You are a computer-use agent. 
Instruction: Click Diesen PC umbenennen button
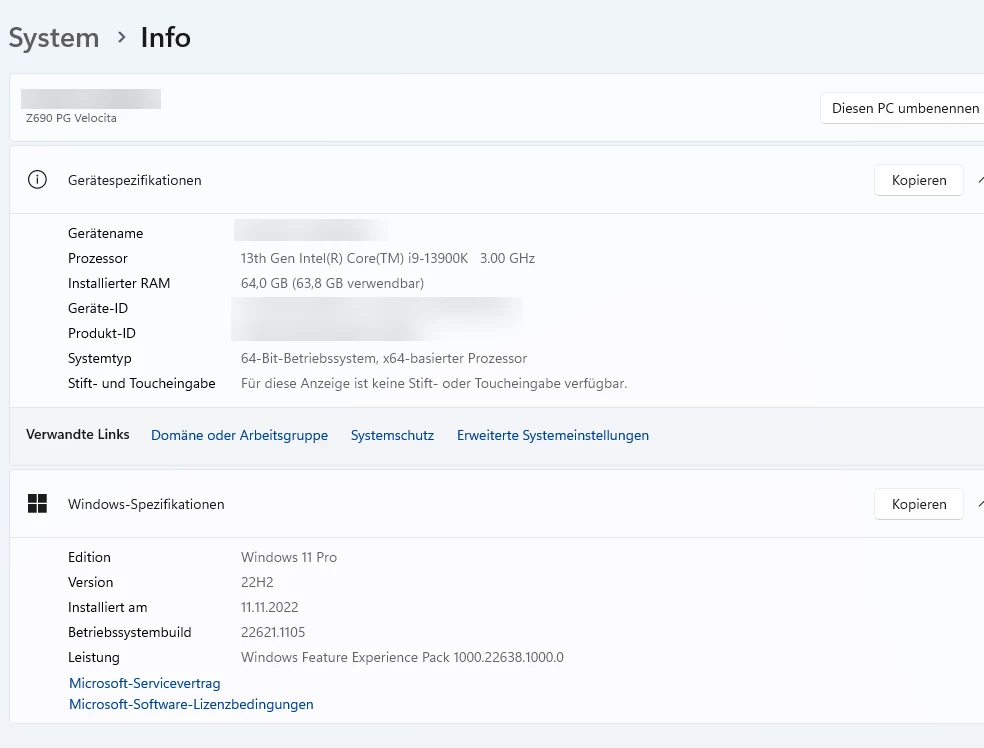[x=902, y=108]
